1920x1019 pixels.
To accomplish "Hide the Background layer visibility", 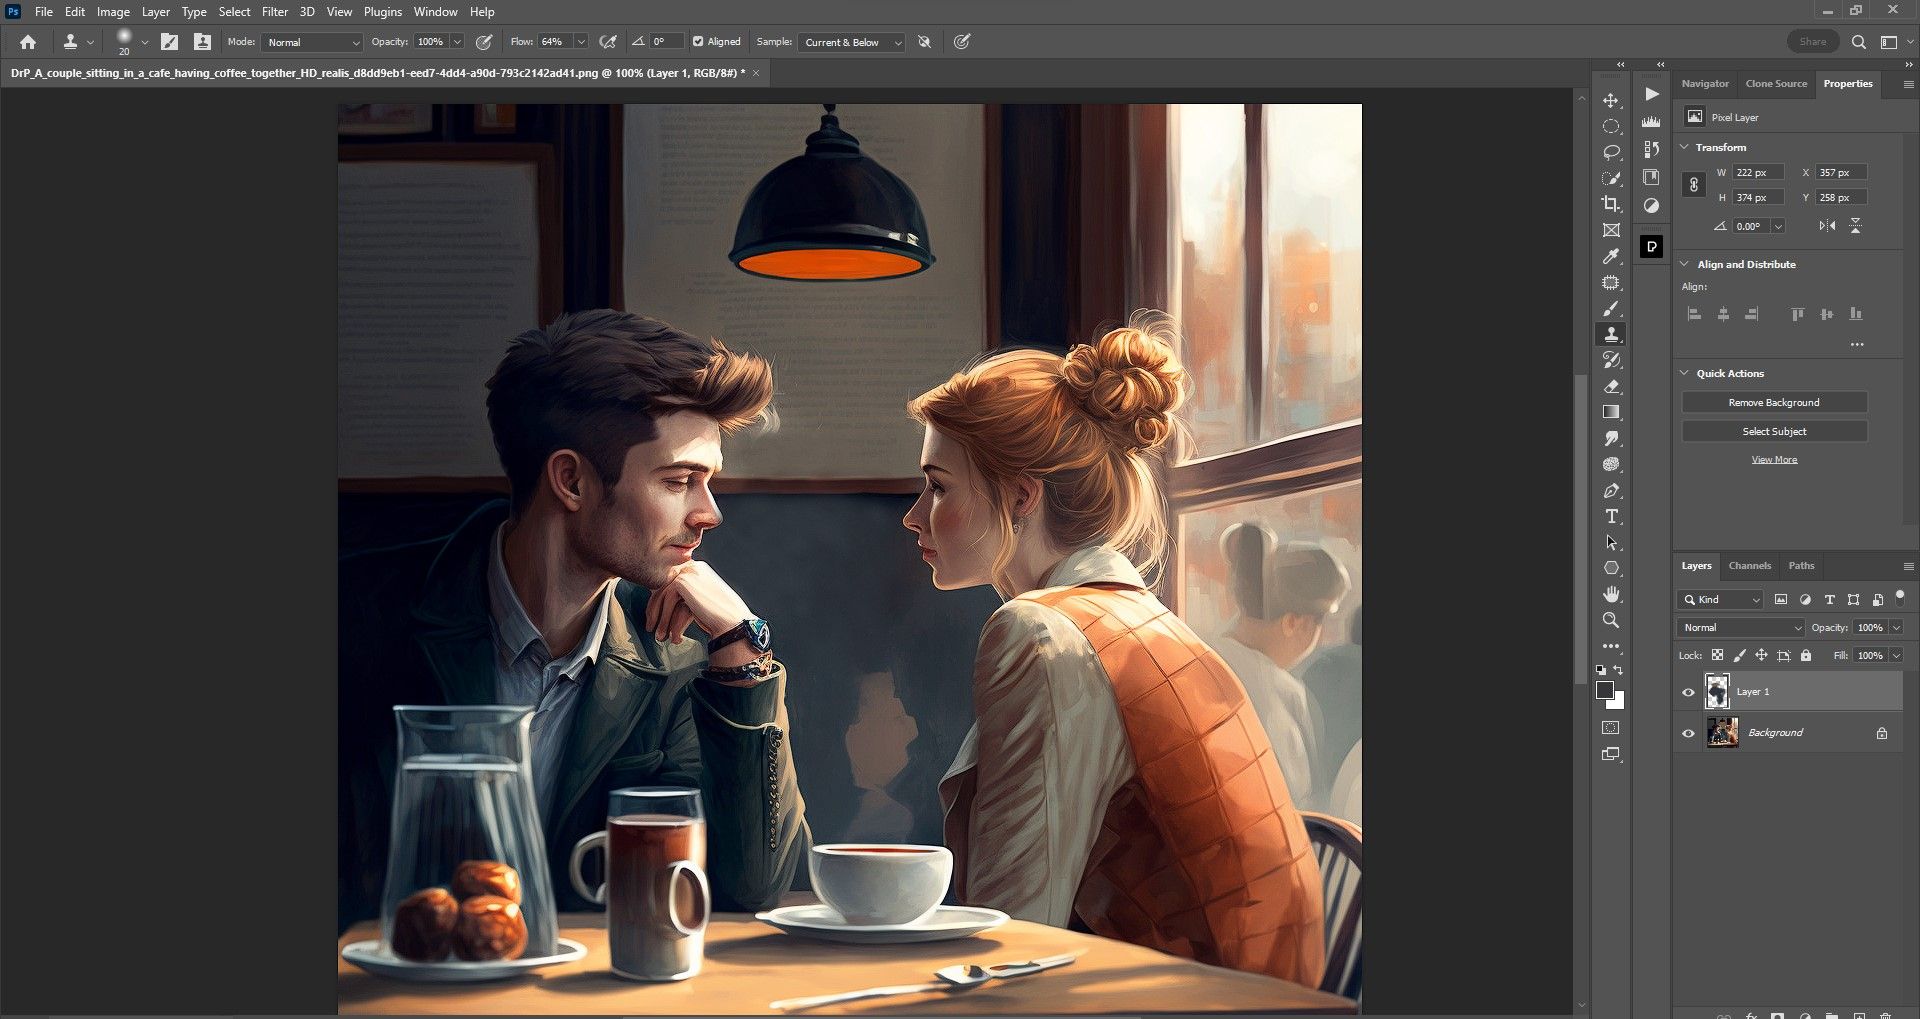I will [x=1689, y=733].
